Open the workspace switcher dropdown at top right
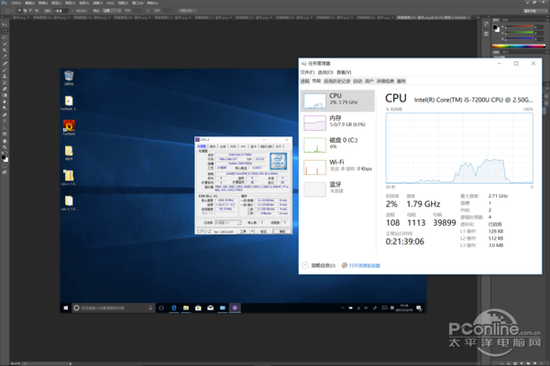The height and width of the screenshot is (366, 550). tap(535, 11)
